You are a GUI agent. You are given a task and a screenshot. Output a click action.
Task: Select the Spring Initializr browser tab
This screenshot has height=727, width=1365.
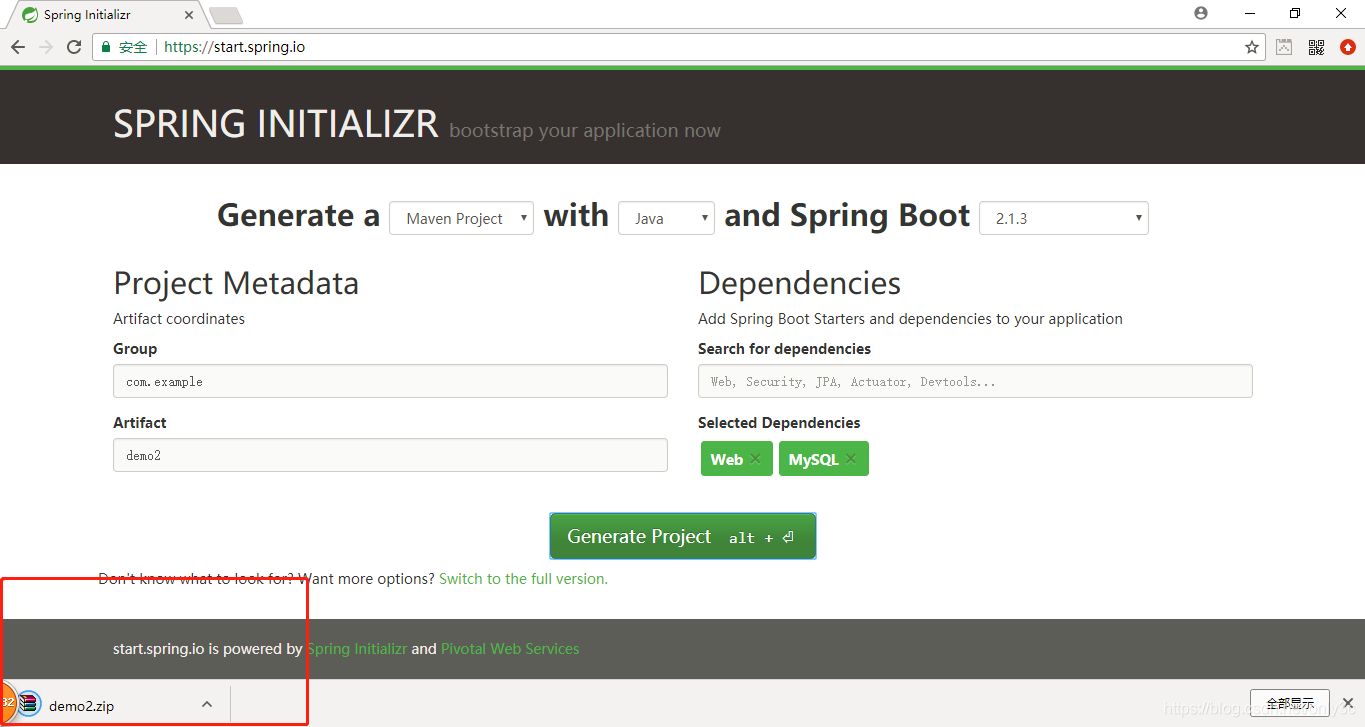pyautogui.click(x=107, y=15)
